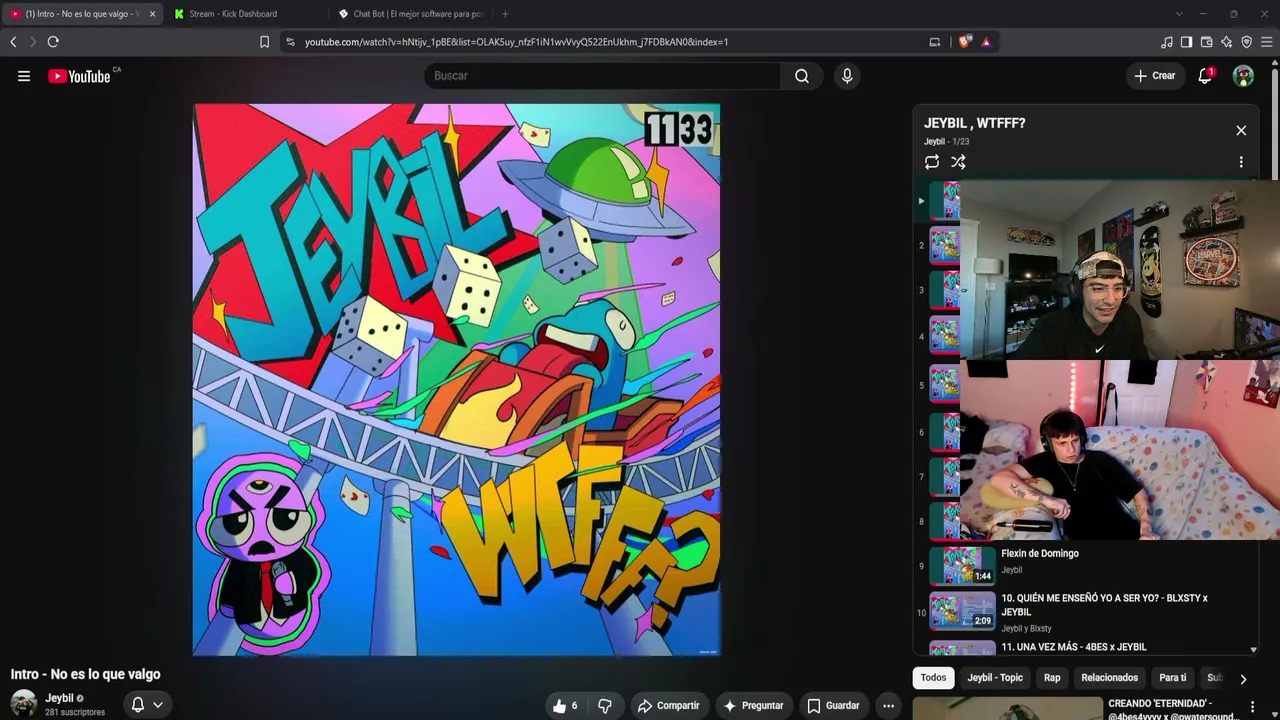Open the Brave Shields icon

[x=964, y=42]
